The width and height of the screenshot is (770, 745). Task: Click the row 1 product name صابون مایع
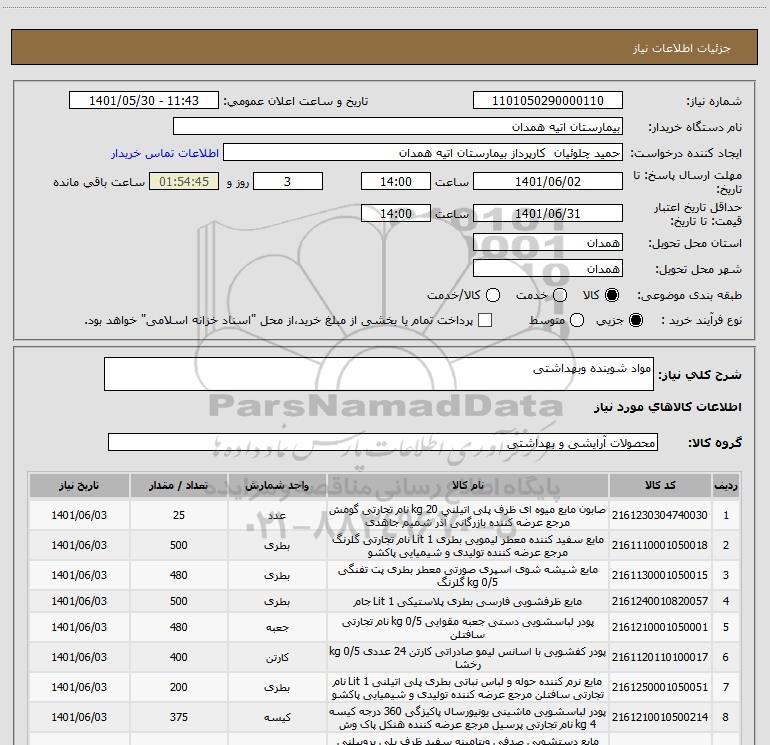pyautogui.click(x=468, y=515)
